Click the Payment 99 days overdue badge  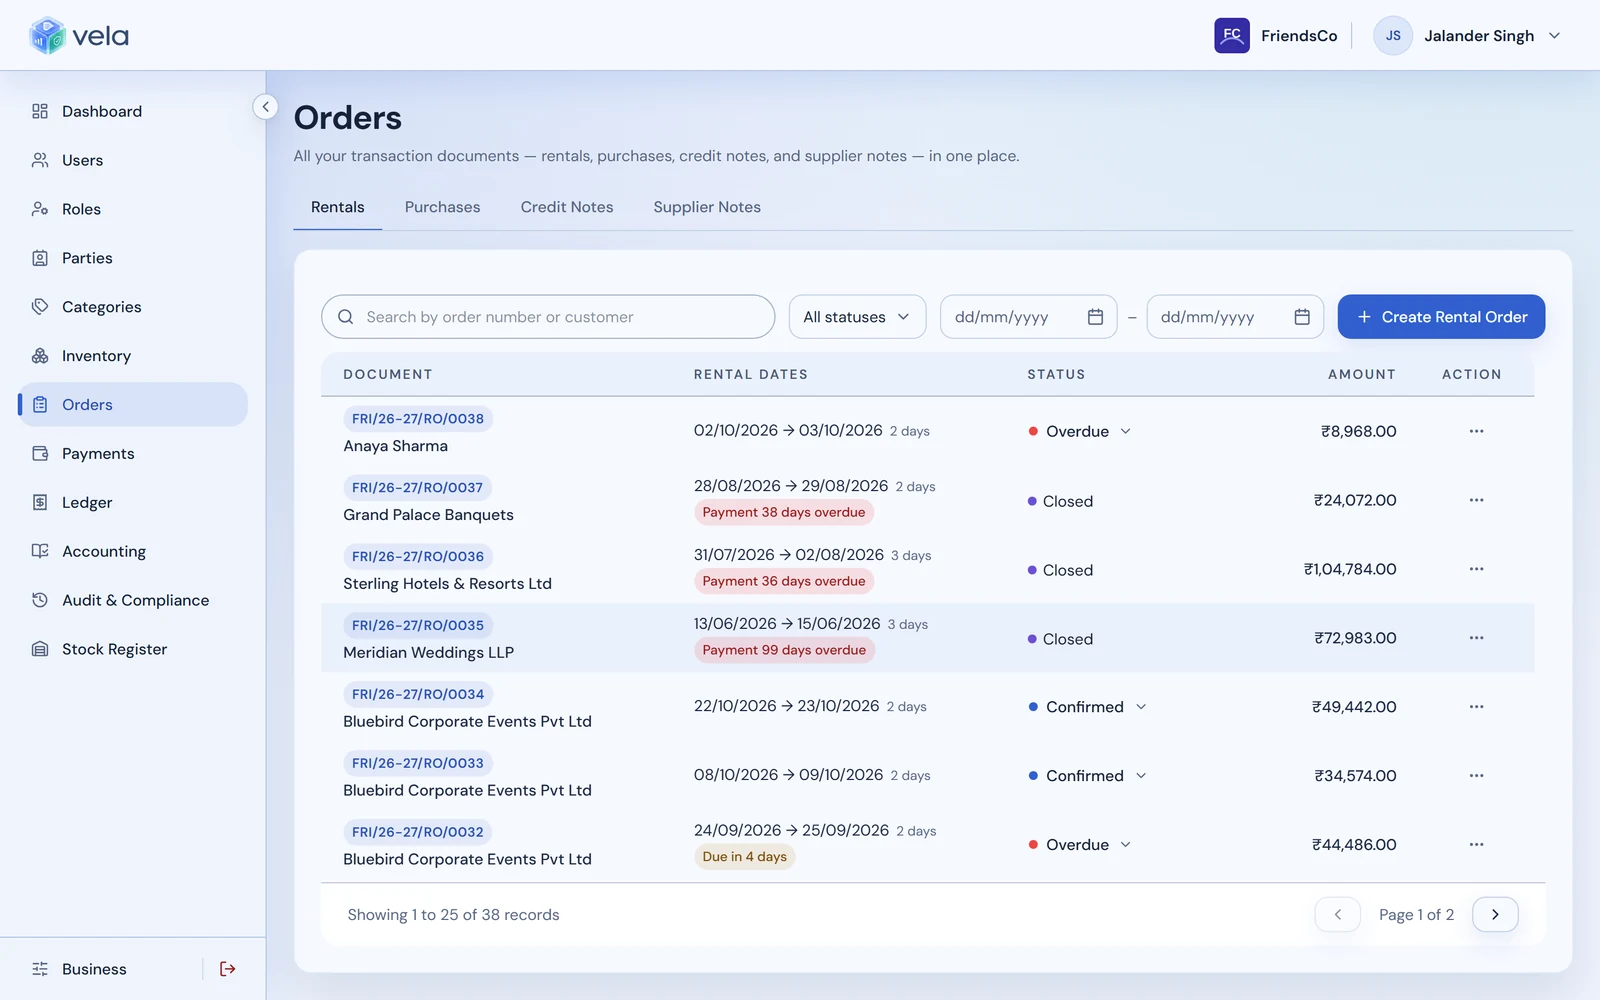tap(784, 650)
